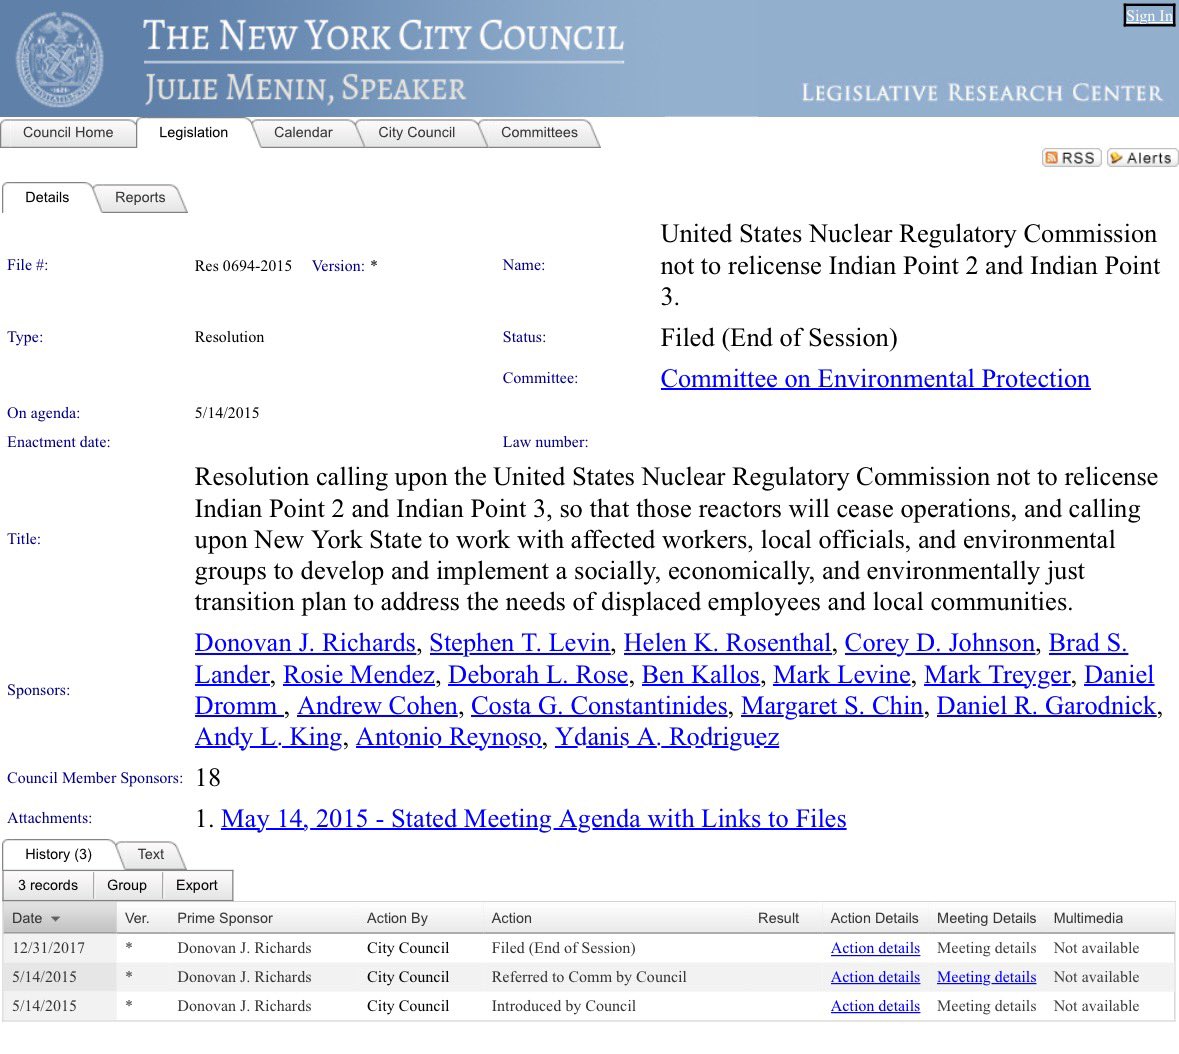Sort by the Date column arrow
This screenshot has height=1054, width=1179.
coord(55,919)
